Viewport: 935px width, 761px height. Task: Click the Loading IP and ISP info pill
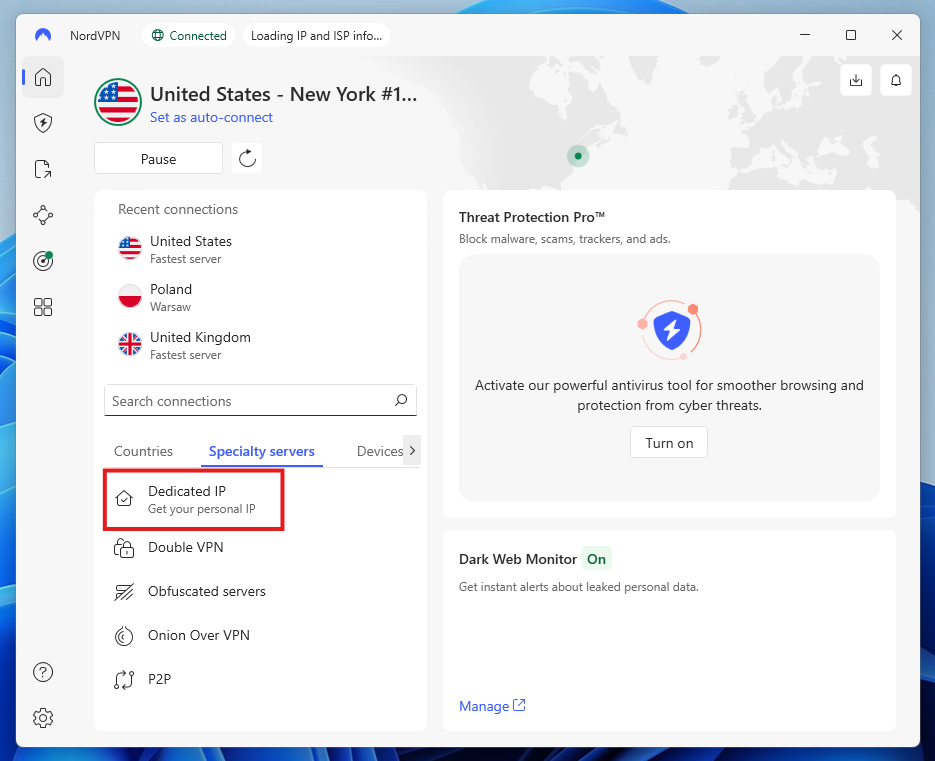(x=316, y=36)
